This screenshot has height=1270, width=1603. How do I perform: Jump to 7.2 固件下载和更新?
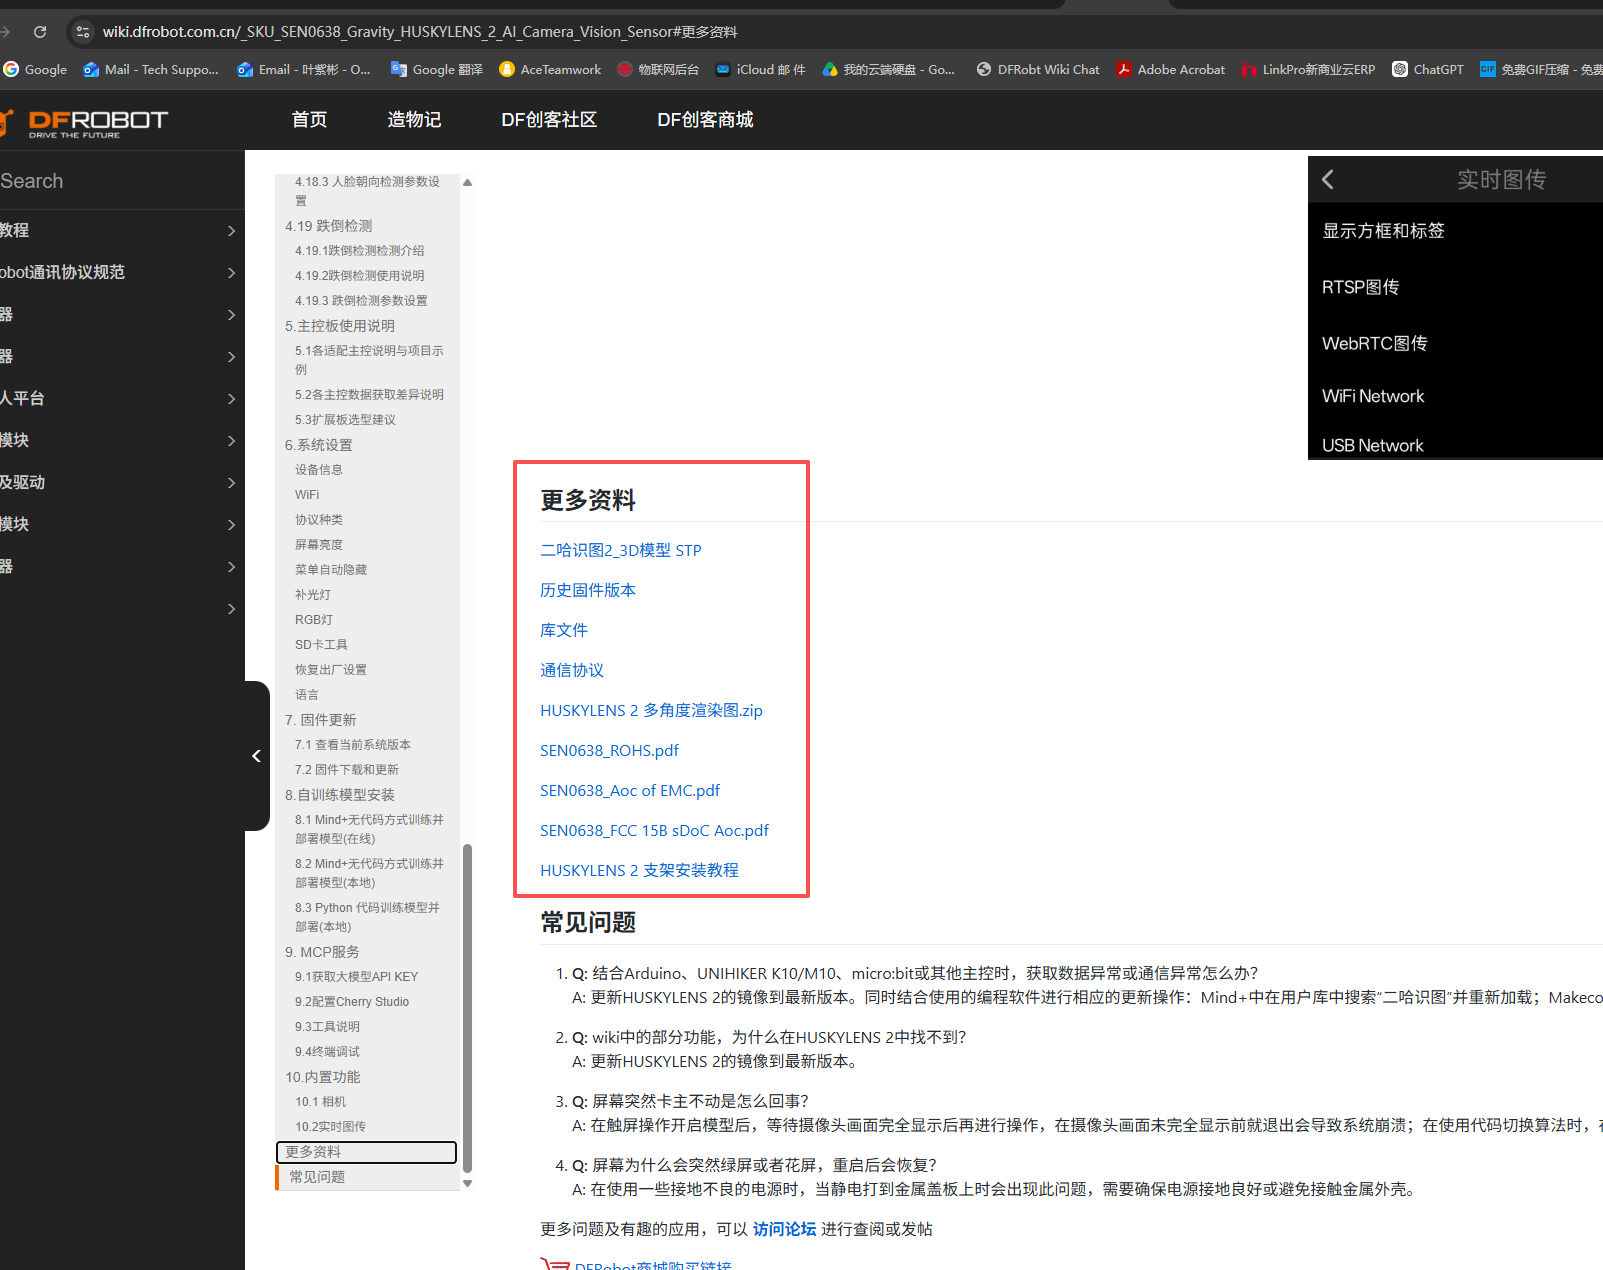[347, 770]
